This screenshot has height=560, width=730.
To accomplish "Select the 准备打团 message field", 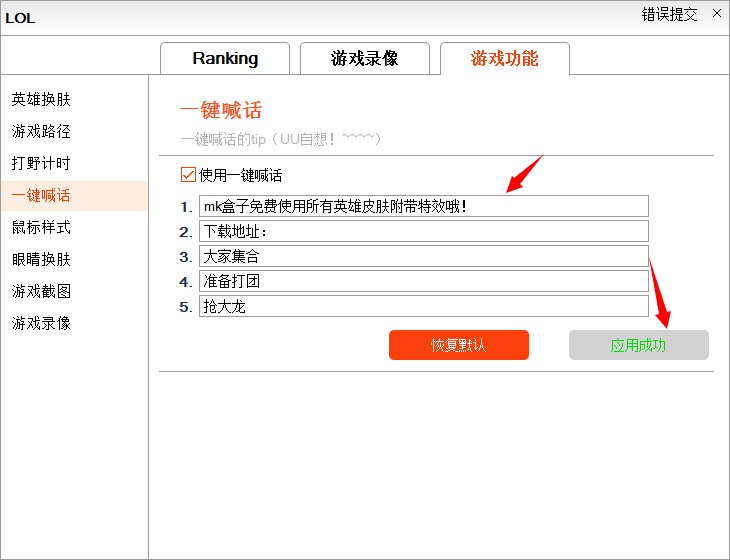I will 423,281.
